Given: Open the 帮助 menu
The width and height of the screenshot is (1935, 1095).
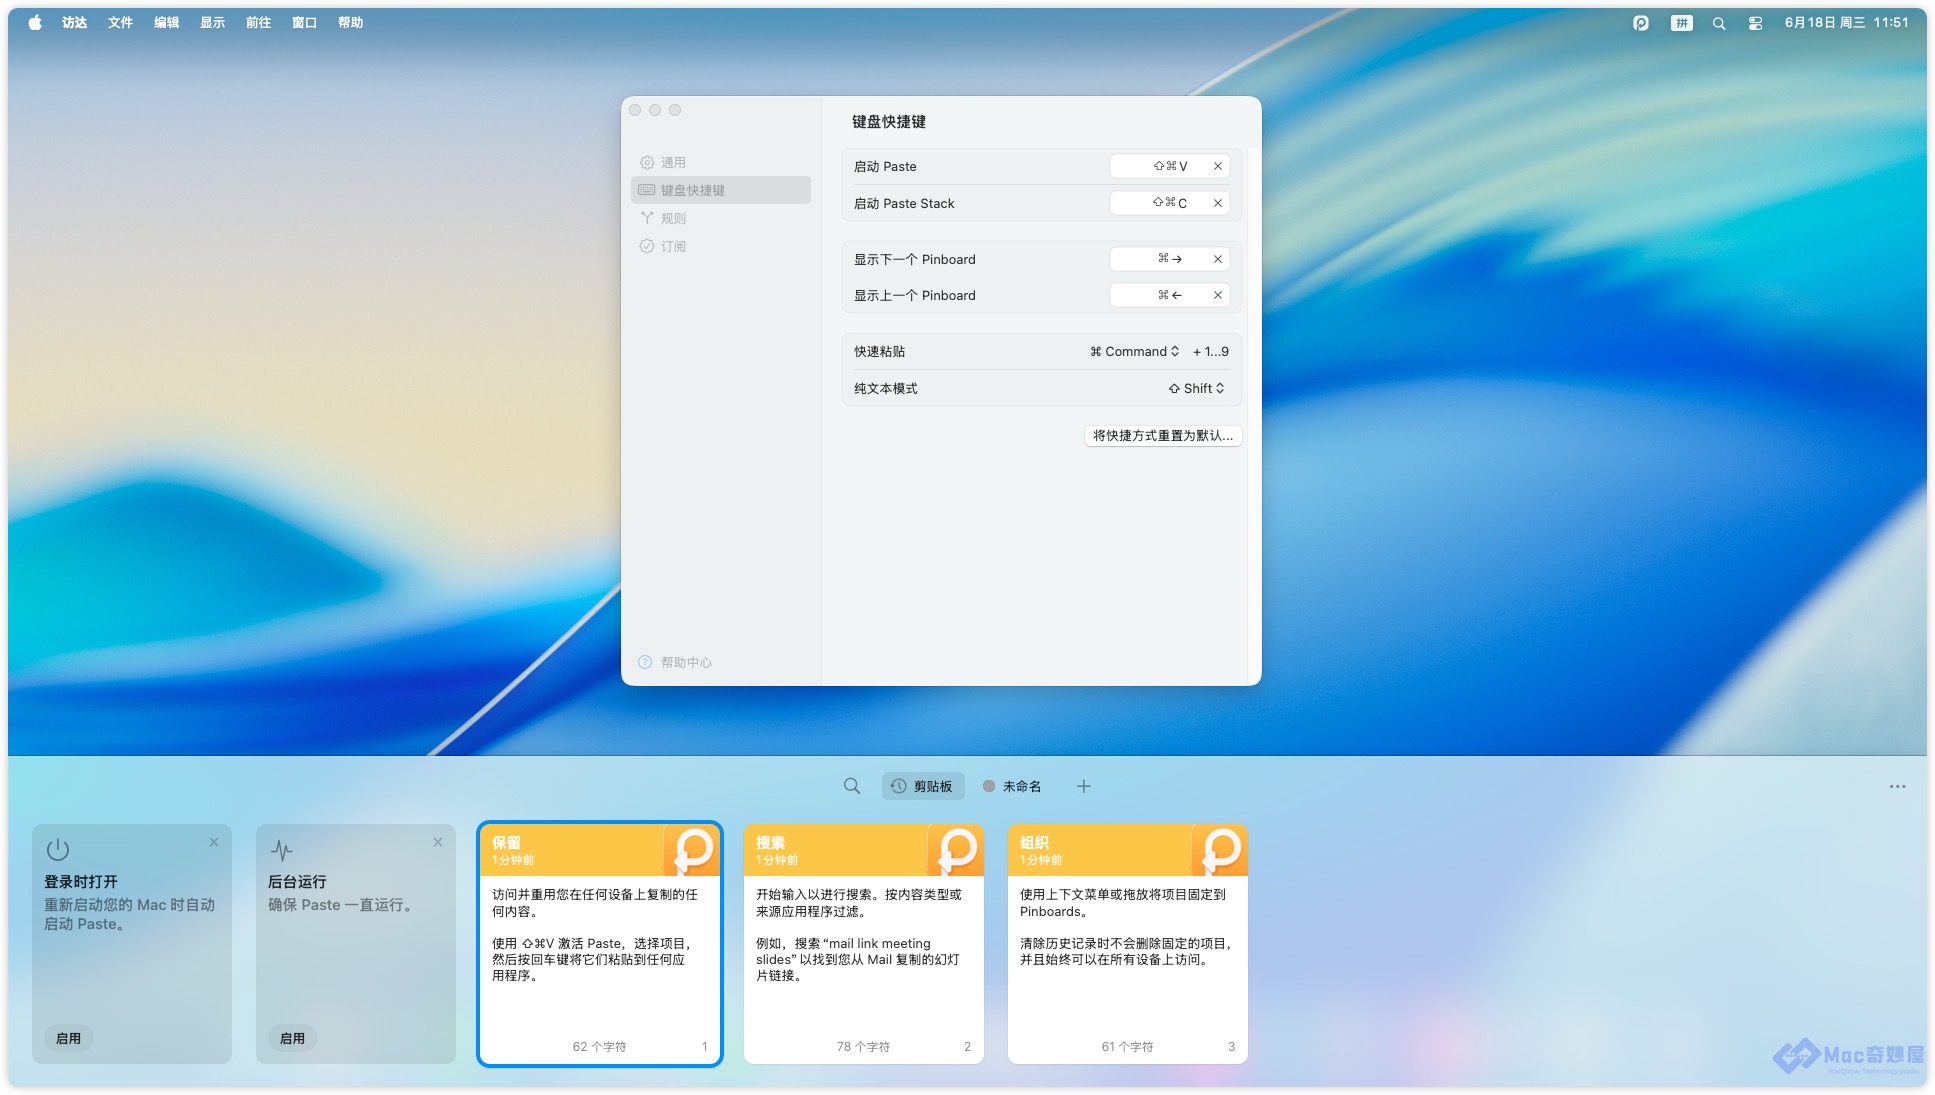Looking at the screenshot, I should click(350, 22).
